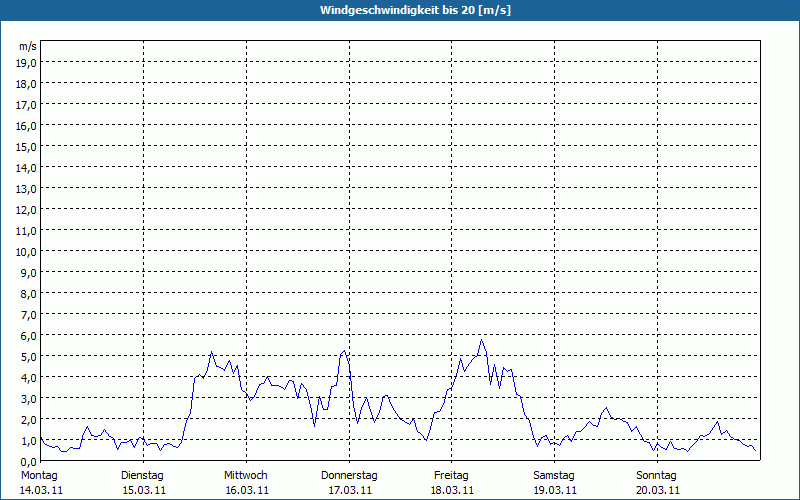The height and width of the screenshot is (500, 800).
Task: Select the 'Montag' day label
Action: click(39, 476)
